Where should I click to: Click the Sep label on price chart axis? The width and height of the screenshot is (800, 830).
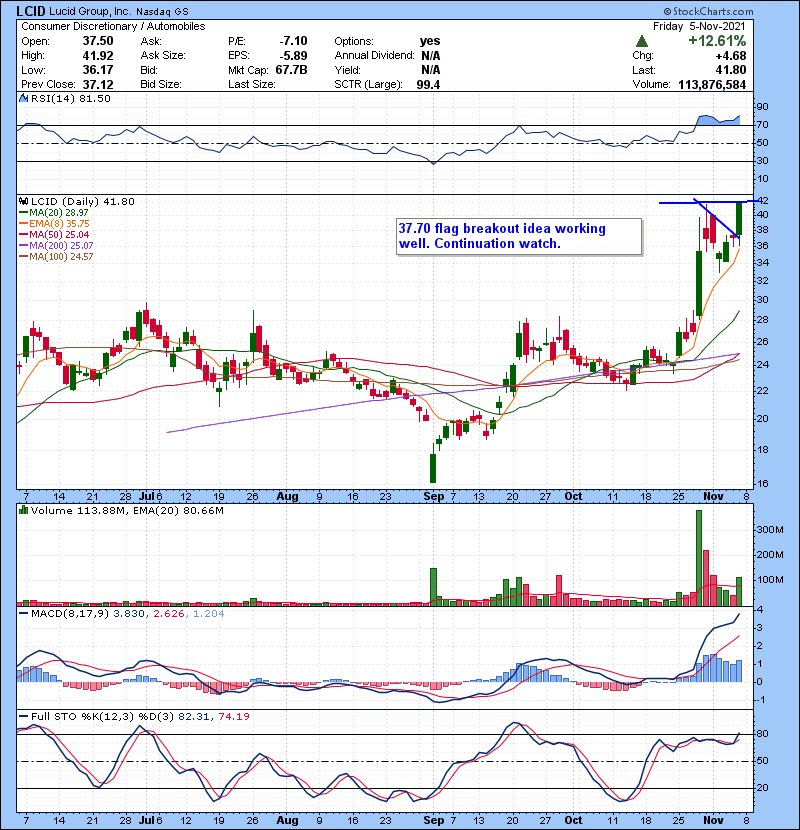click(x=434, y=497)
